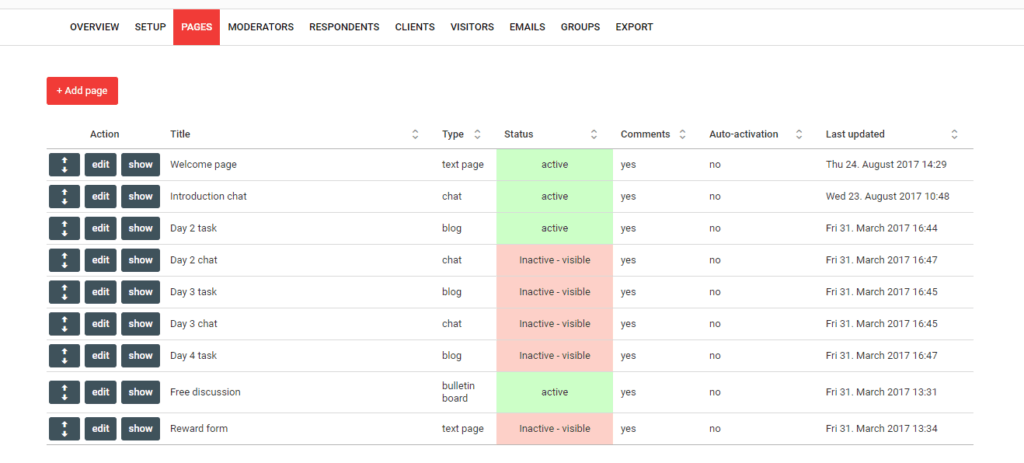Sort by Status using the column sort arrows

tap(594, 134)
